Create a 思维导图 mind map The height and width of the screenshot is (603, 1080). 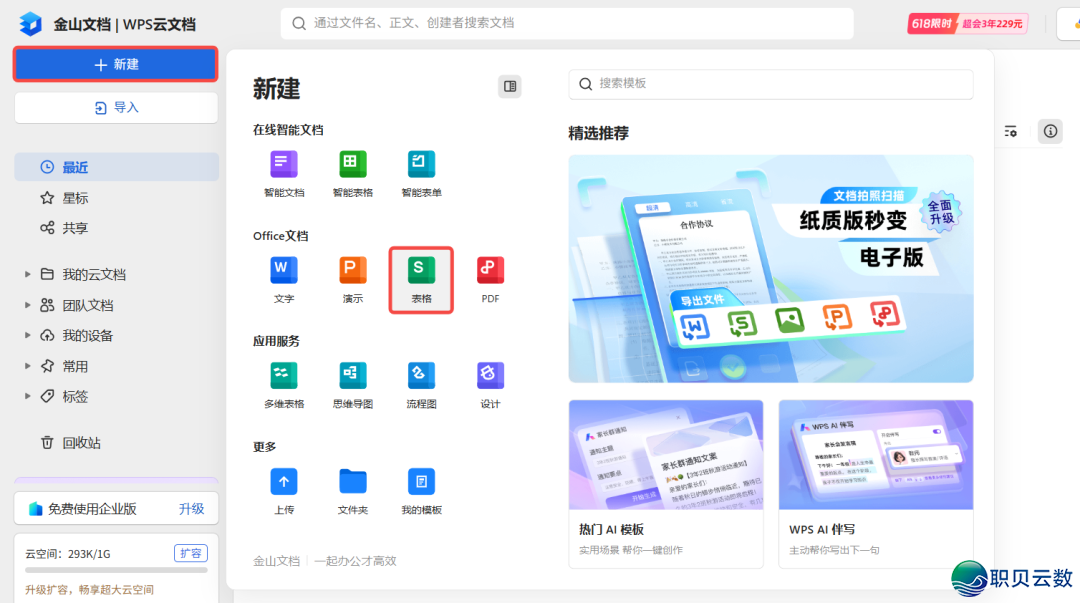click(353, 385)
